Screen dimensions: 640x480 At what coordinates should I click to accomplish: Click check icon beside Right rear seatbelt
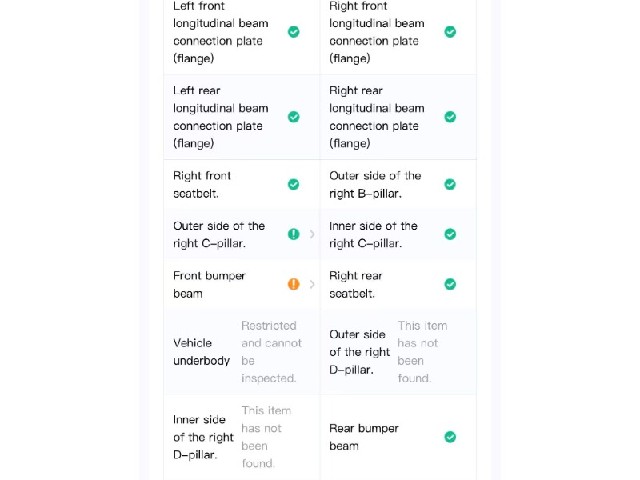tap(450, 284)
